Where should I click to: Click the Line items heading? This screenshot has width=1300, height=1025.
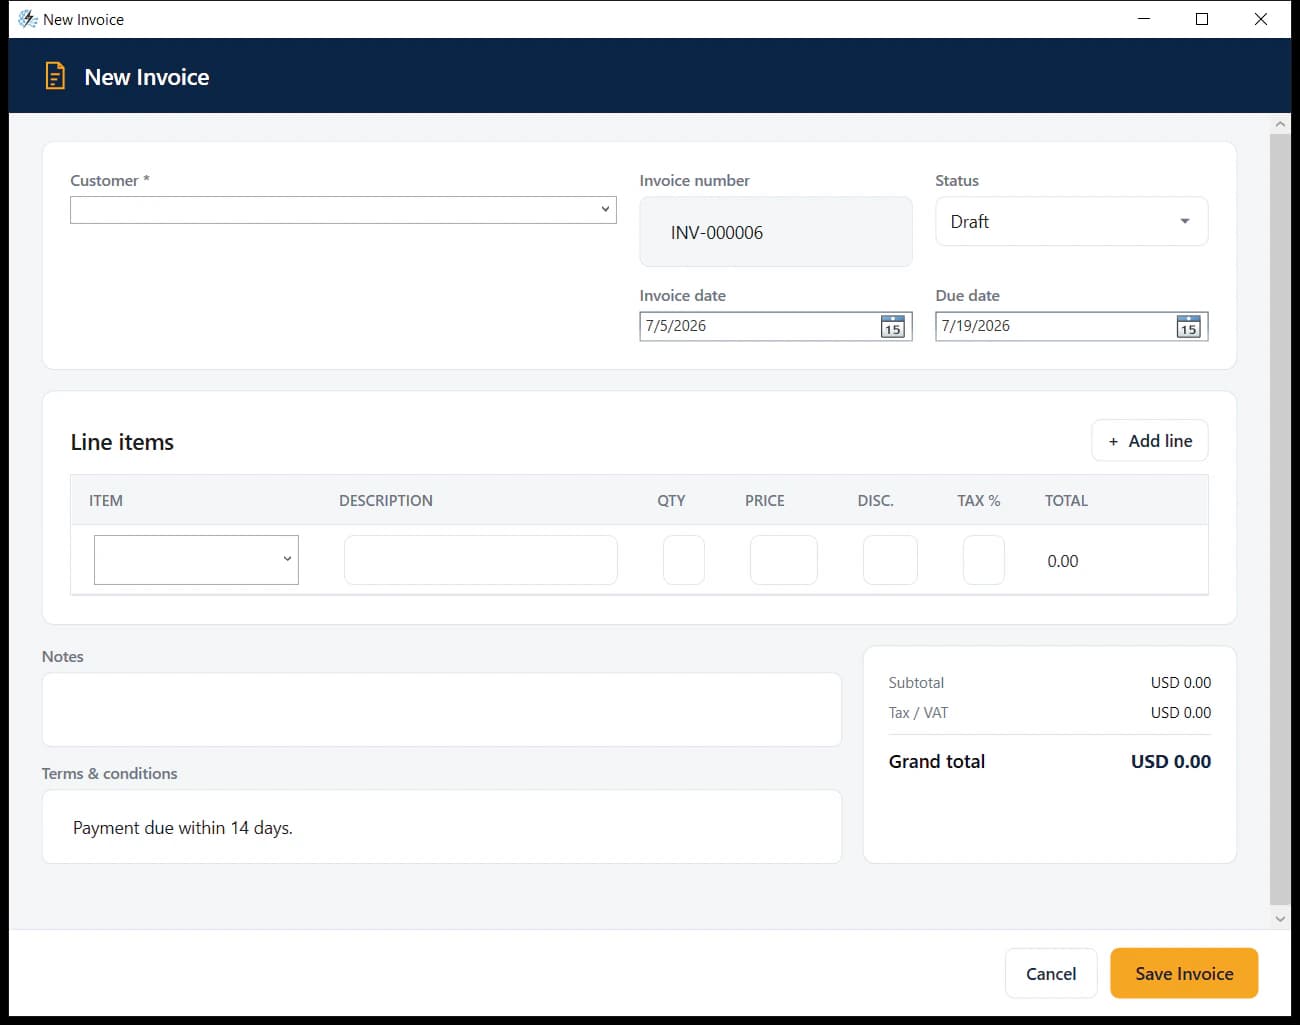click(x=122, y=442)
